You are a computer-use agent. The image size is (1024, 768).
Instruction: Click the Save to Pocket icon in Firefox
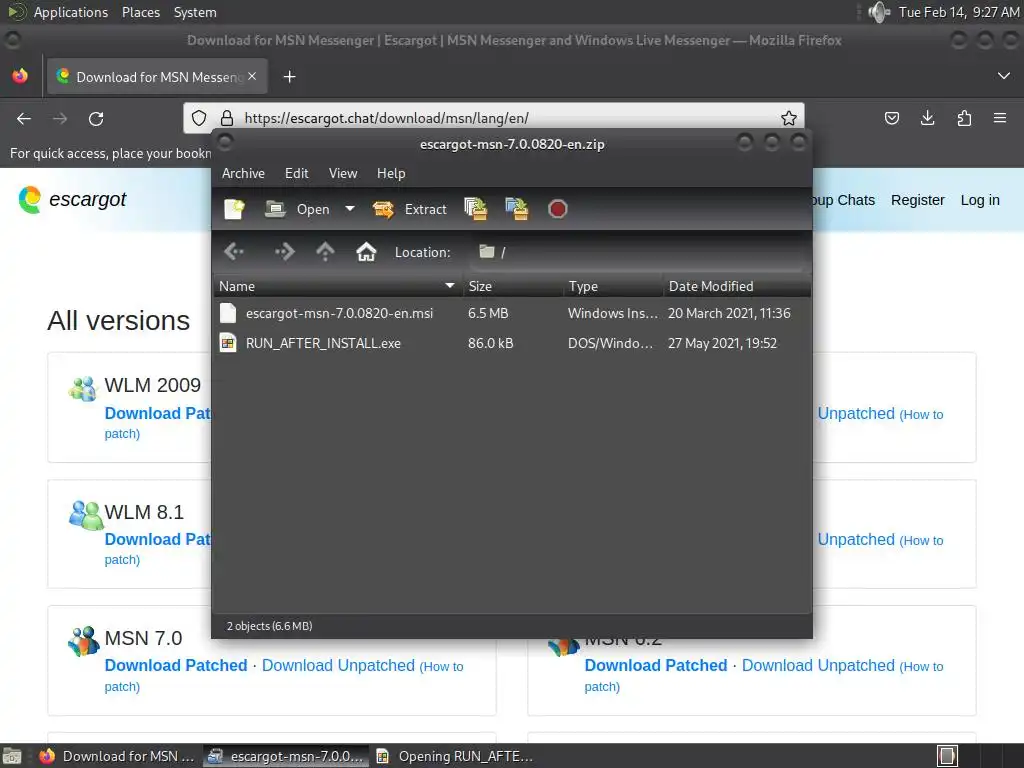point(892,118)
